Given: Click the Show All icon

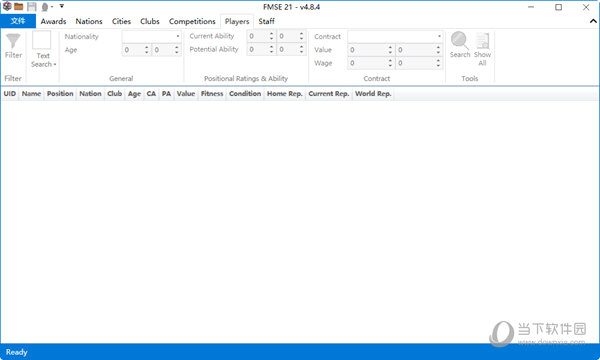Looking at the screenshot, I should tap(482, 41).
